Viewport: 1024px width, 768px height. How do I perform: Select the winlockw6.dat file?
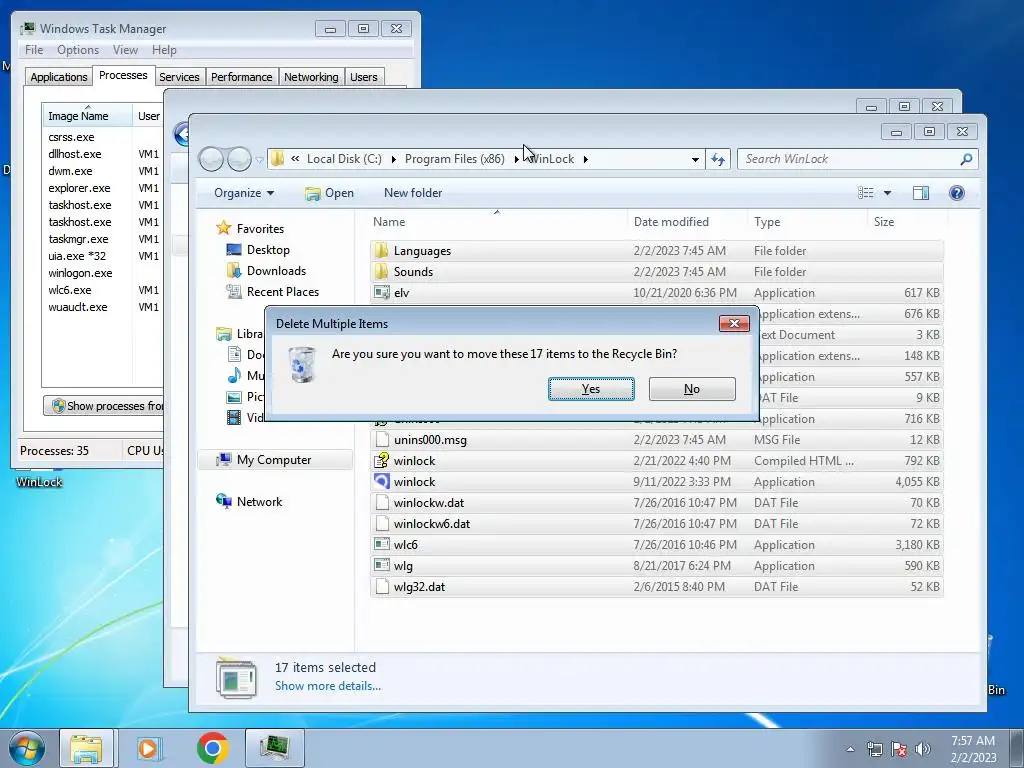click(656, 524)
